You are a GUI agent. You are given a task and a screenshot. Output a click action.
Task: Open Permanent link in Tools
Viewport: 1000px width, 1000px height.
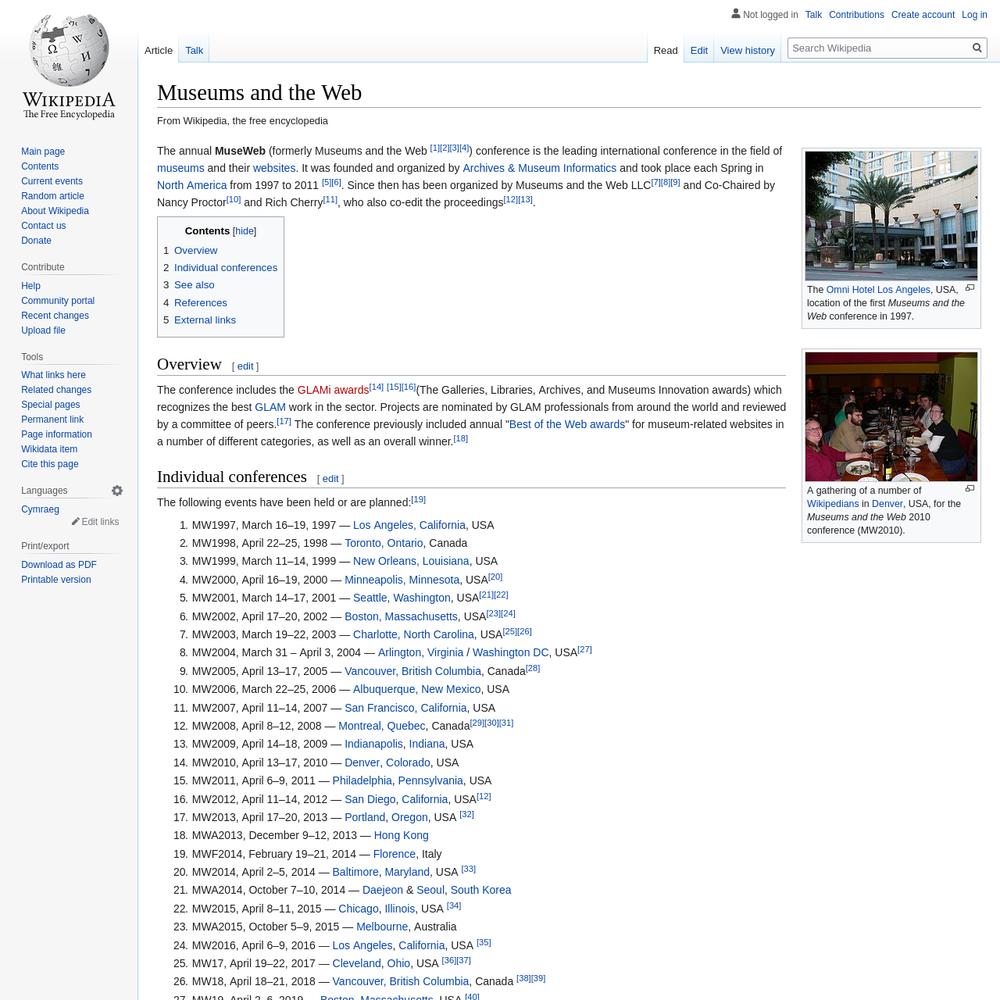tap(52, 420)
